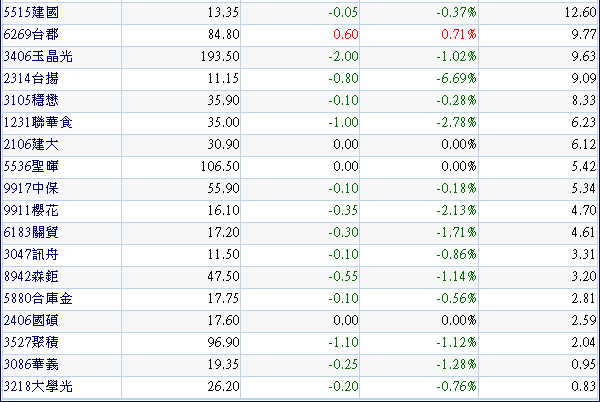Click last-column value 4.61
The height and width of the screenshot is (402, 600).
point(584,233)
